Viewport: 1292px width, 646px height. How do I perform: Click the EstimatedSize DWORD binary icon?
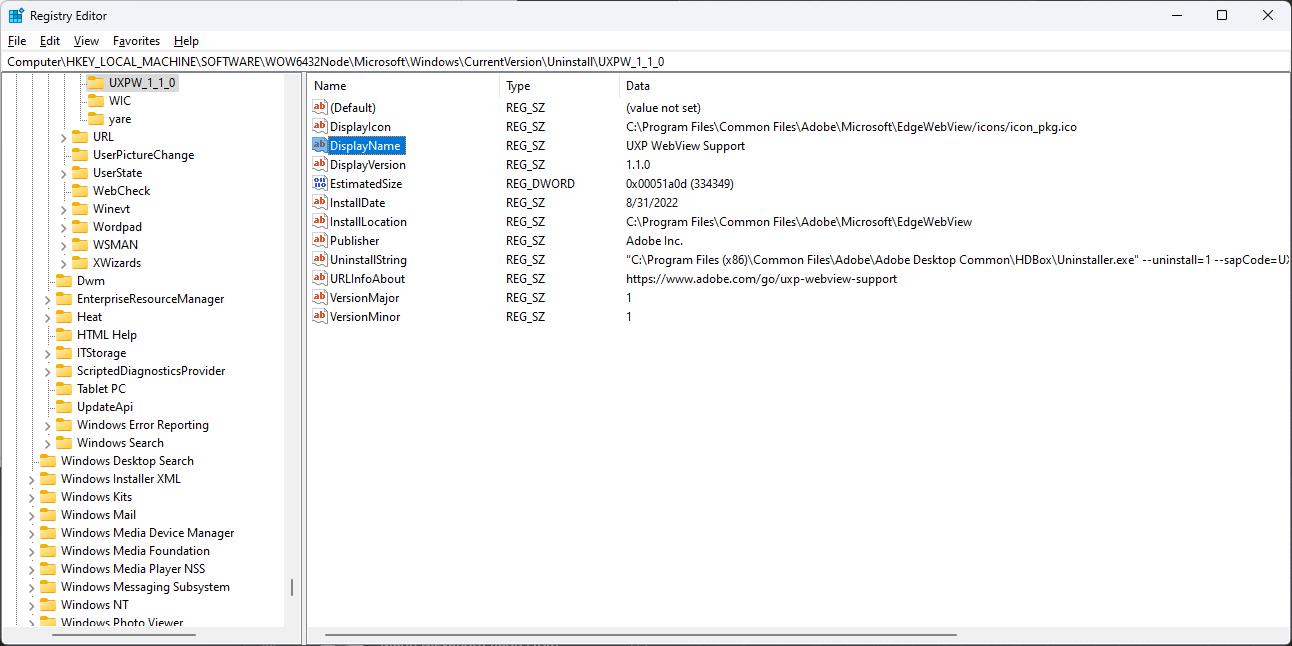click(320, 183)
